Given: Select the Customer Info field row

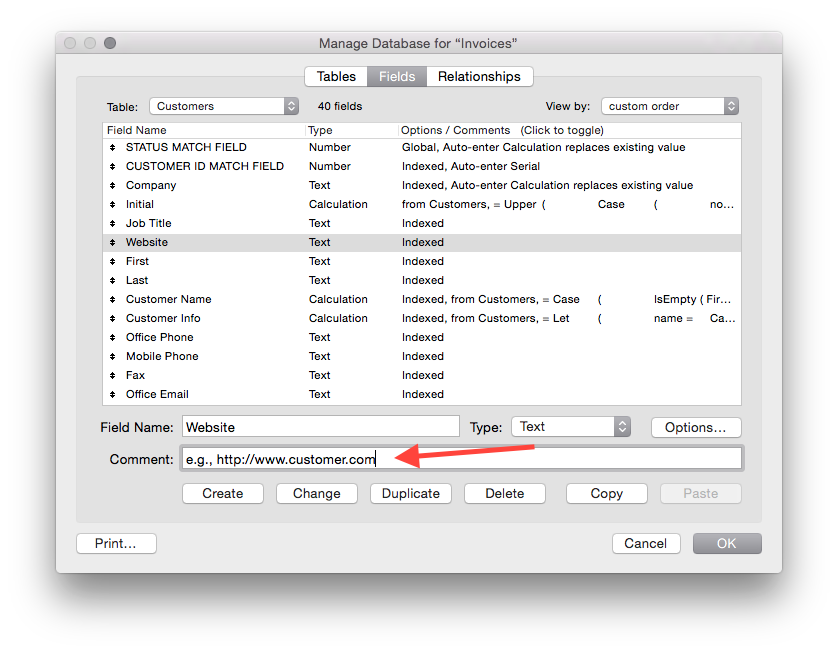Looking at the screenshot, I should click(x=163, y=318).
